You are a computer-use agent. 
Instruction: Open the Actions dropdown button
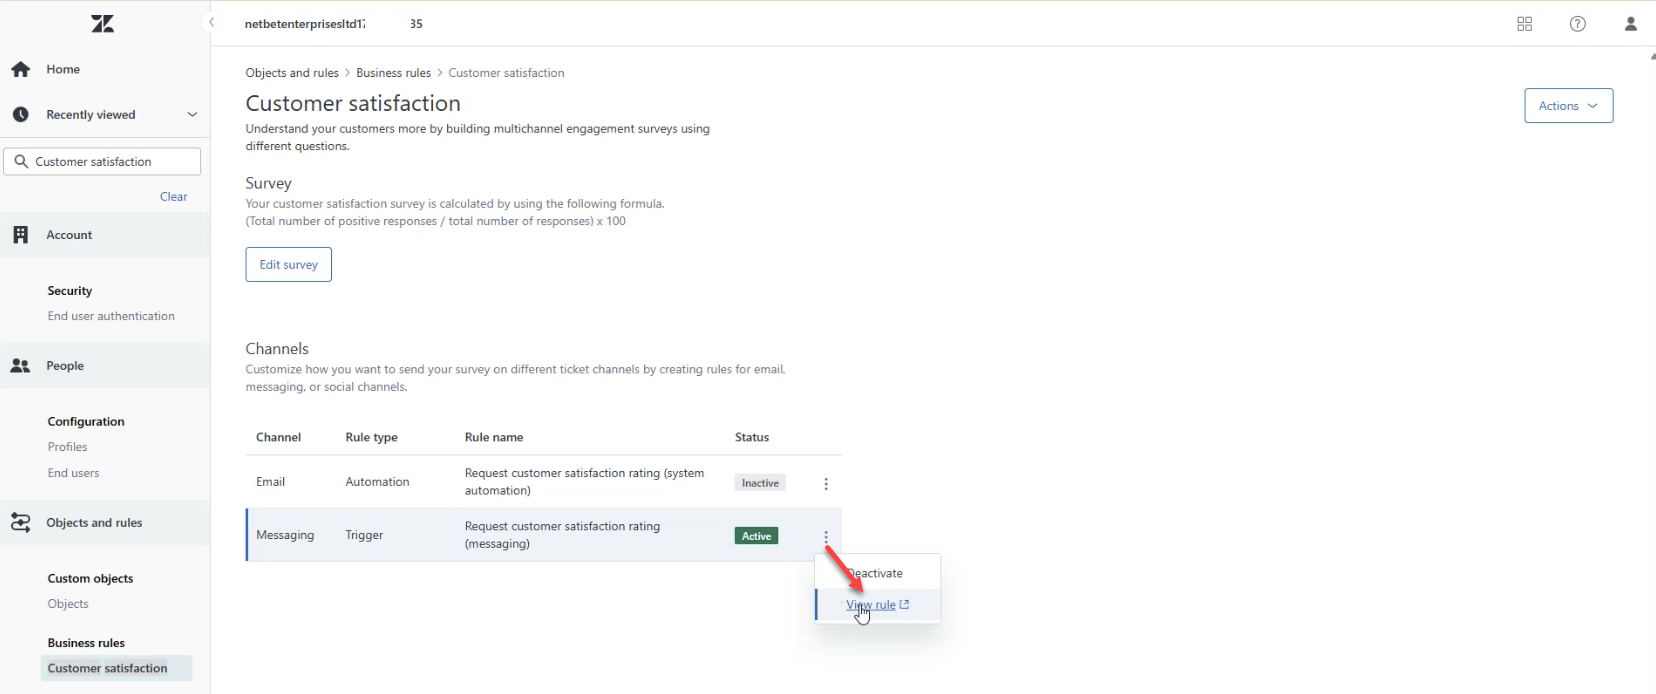tap(1567, 106)
